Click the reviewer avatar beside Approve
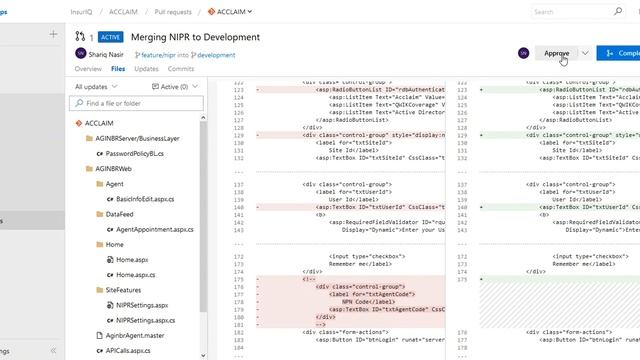The image size is (640, 360). tap(524, 53)
